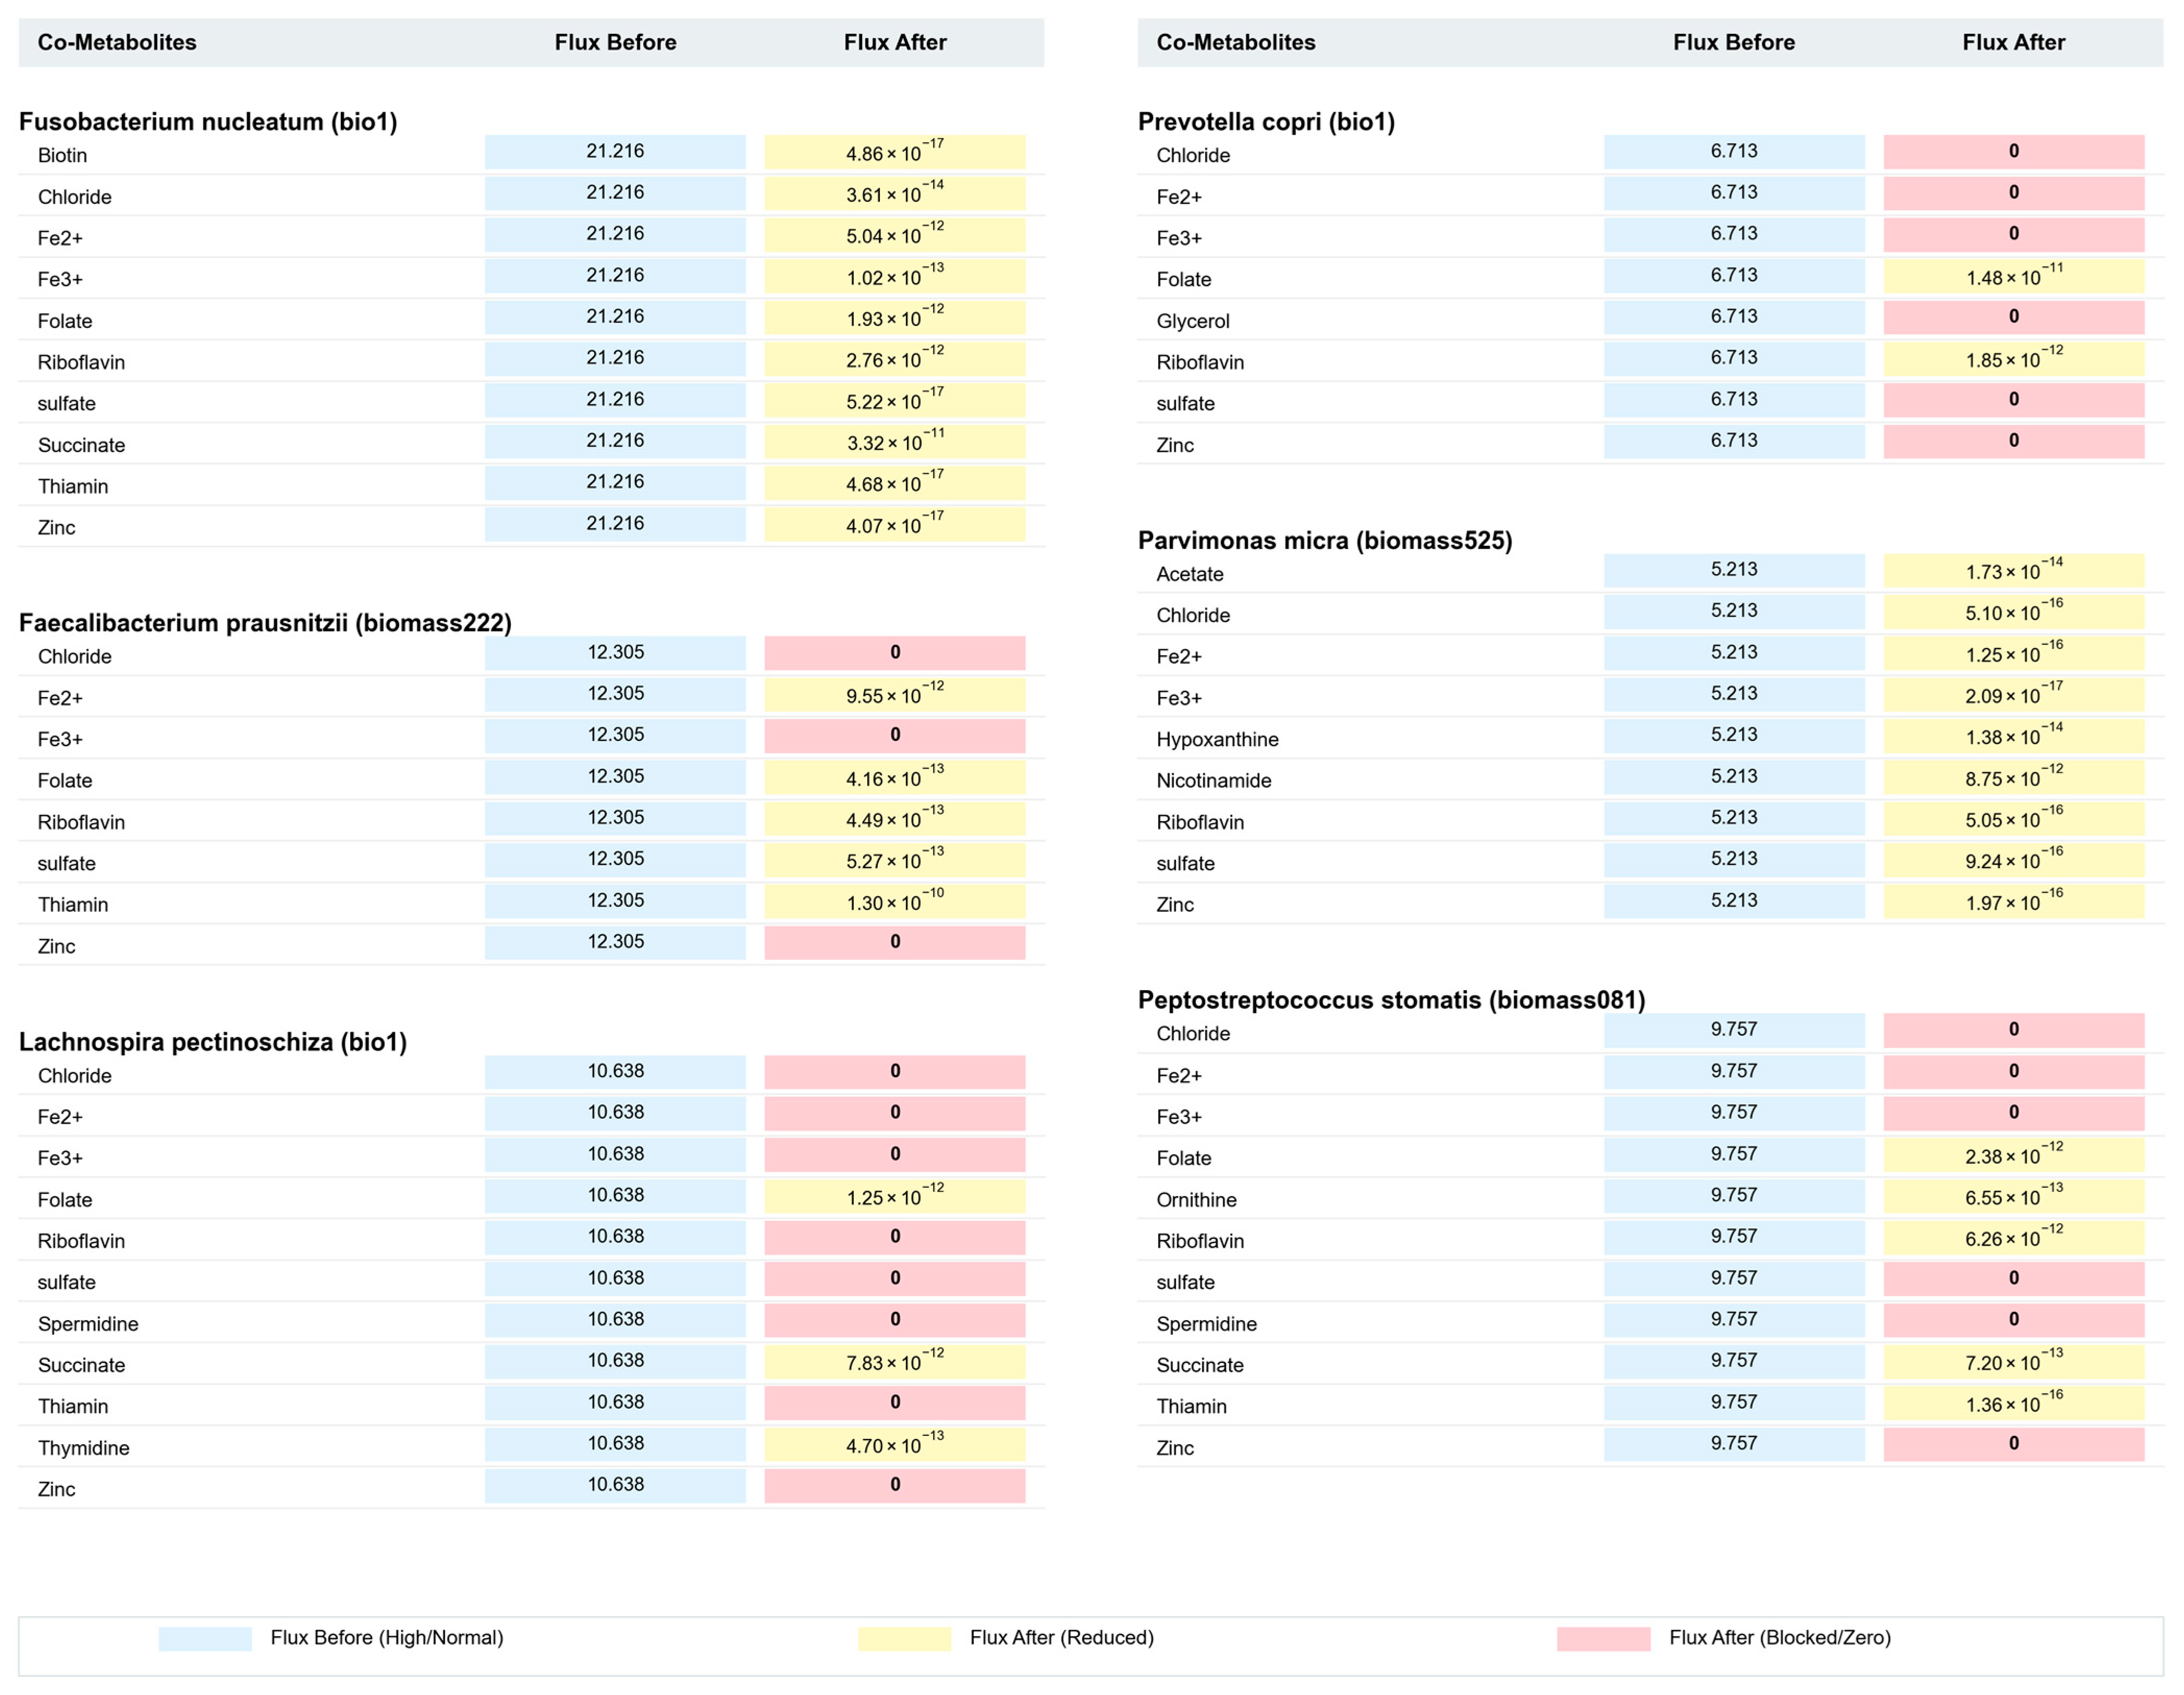Click the Peptostreptococcus stomatis (biomass081) heading
The width and height of the screenshot is (2184, 1695).
tap(1391, 999)
